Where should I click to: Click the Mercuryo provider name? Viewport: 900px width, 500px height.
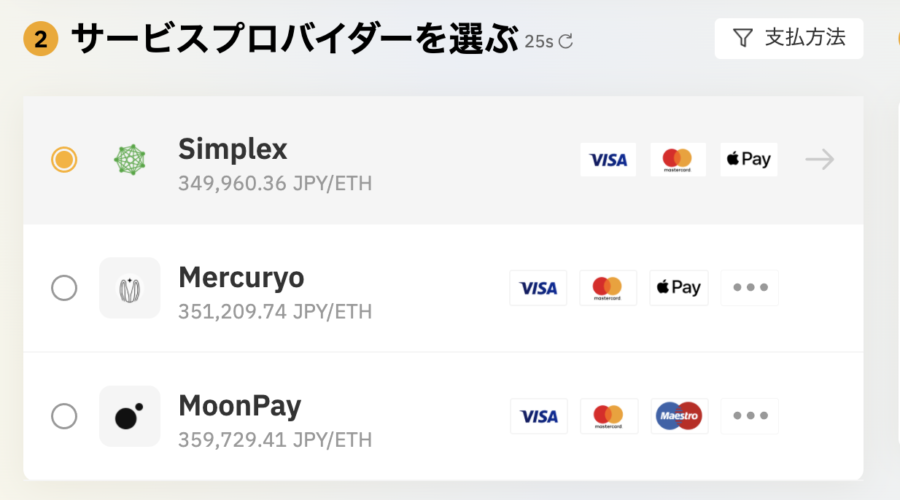coord(241,278)
